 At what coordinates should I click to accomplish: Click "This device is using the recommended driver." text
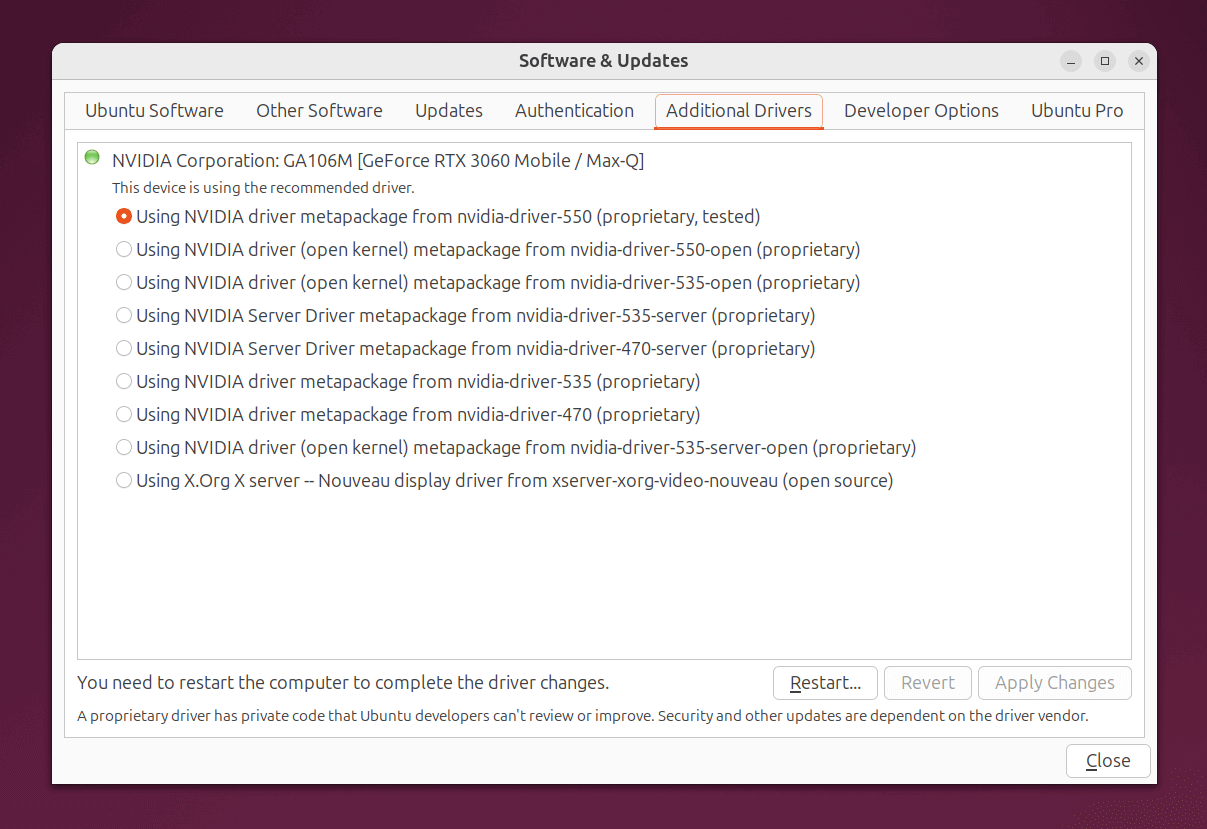pyautogui.click(x=263, y=187)
